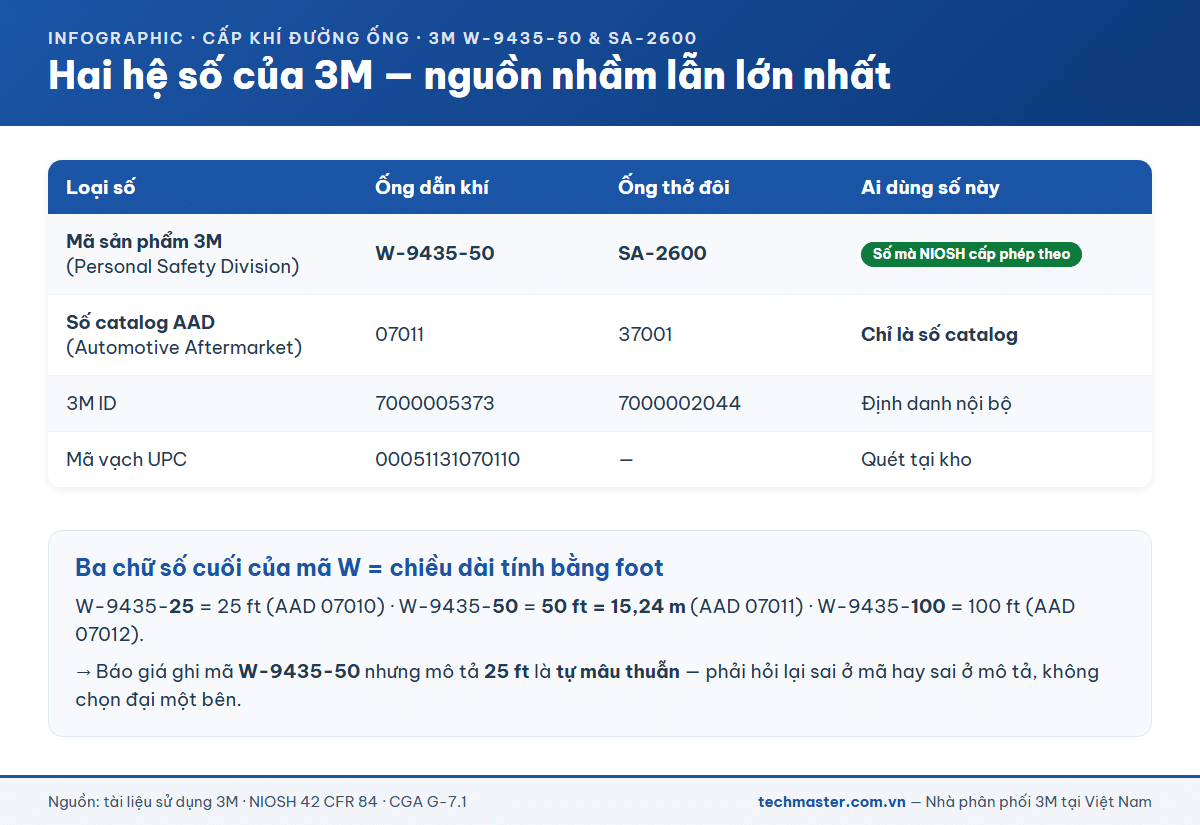Click the bold 'tự mâu thuẫn' phrase
The image size is (1200, 825).
[618, 671]
